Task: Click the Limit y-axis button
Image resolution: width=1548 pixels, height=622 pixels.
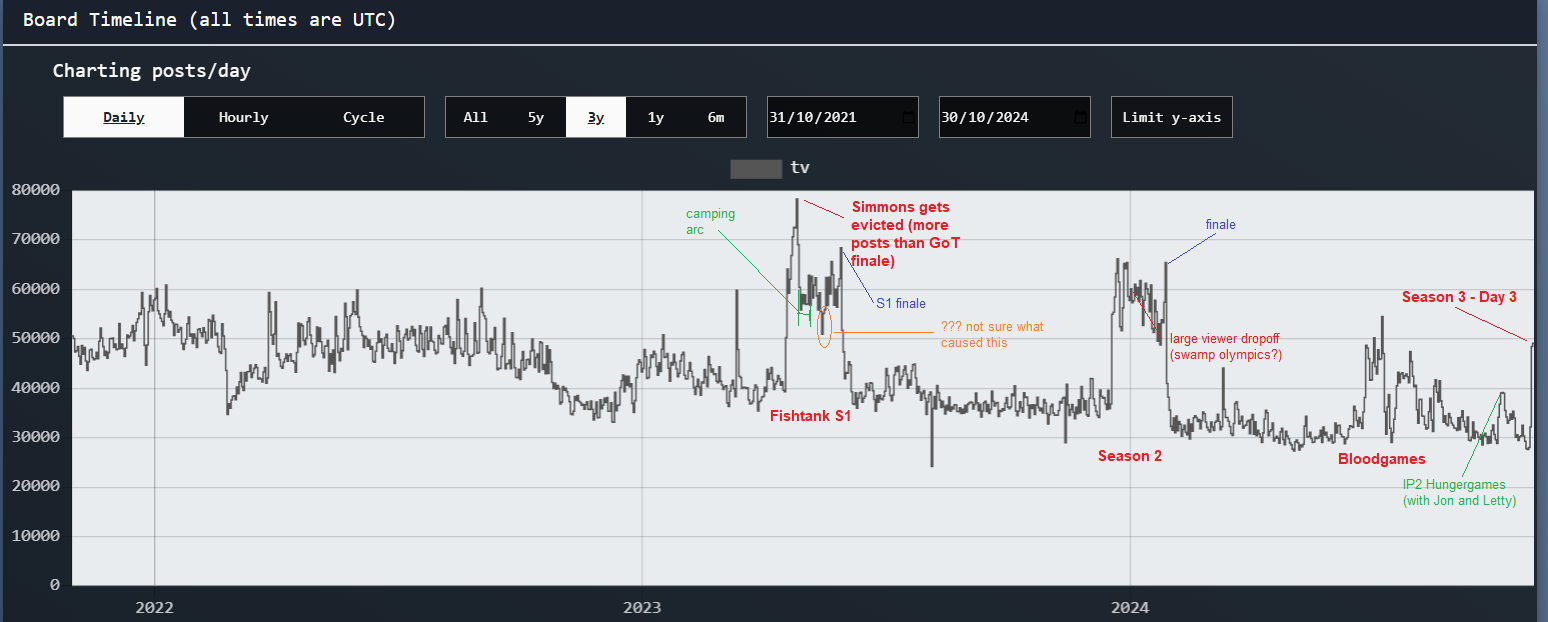Action: coord(1172,117)
